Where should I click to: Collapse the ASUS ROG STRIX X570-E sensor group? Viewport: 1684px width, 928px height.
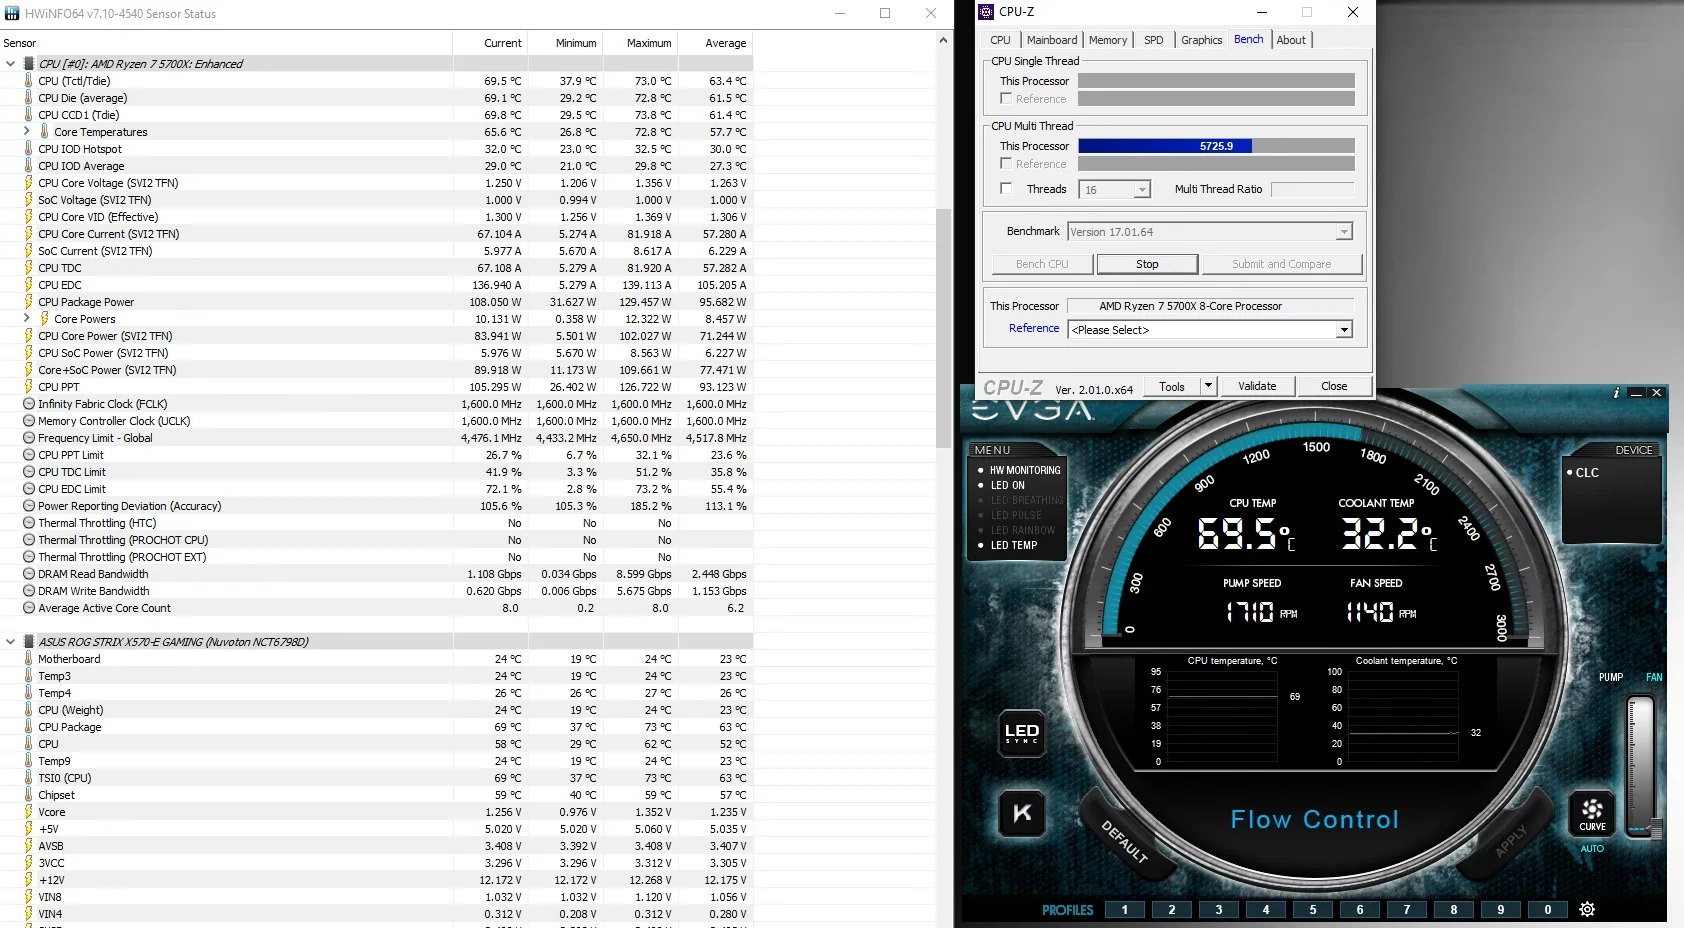coord(10,642)
